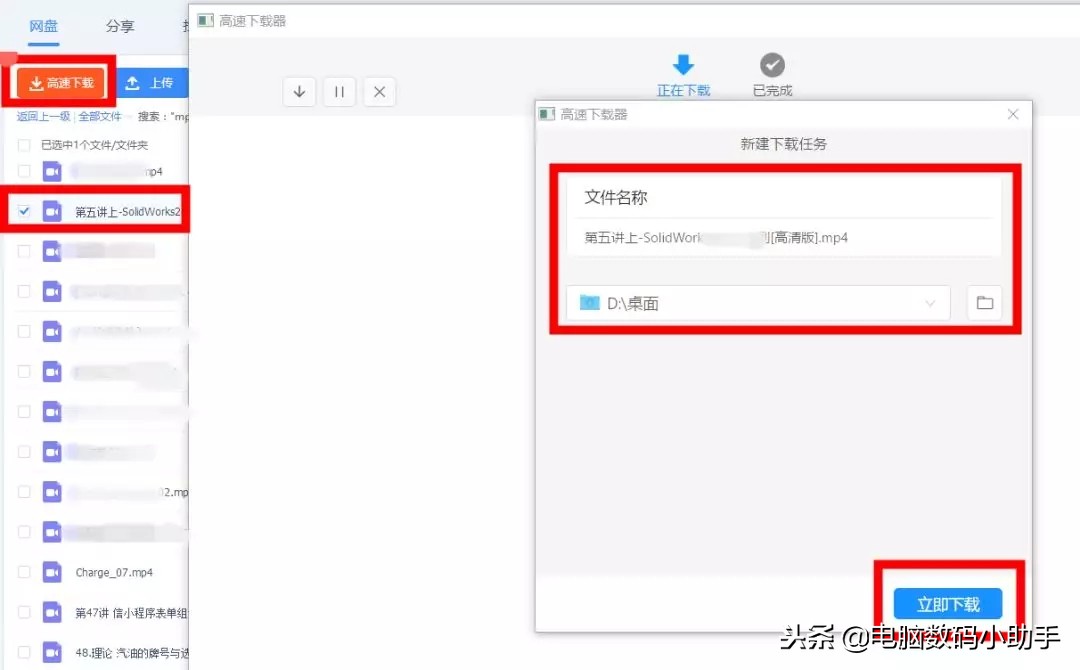Click the 正在下载 download status icon

(x=683, y=63)
